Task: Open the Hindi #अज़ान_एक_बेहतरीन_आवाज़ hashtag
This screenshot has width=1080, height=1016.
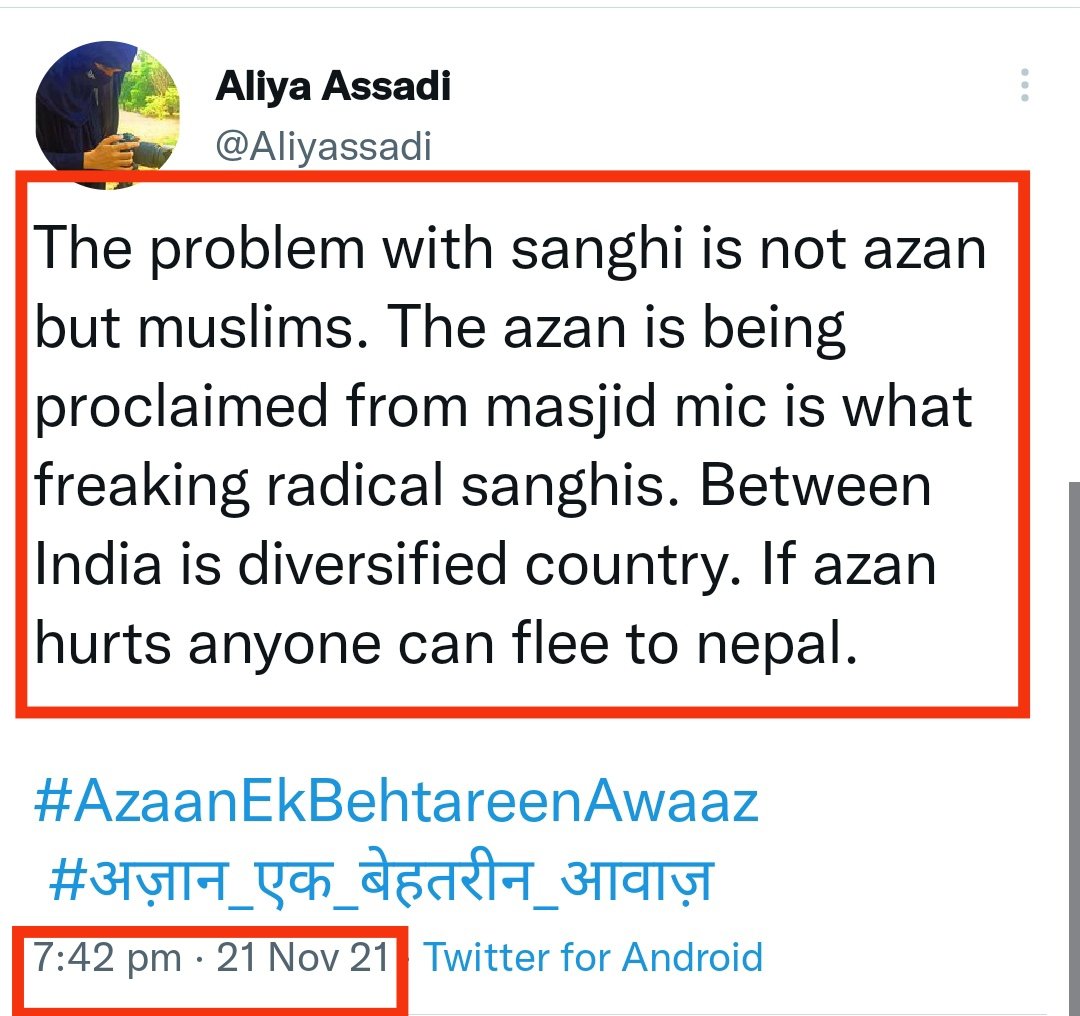Action: click(x=381, y=880)
